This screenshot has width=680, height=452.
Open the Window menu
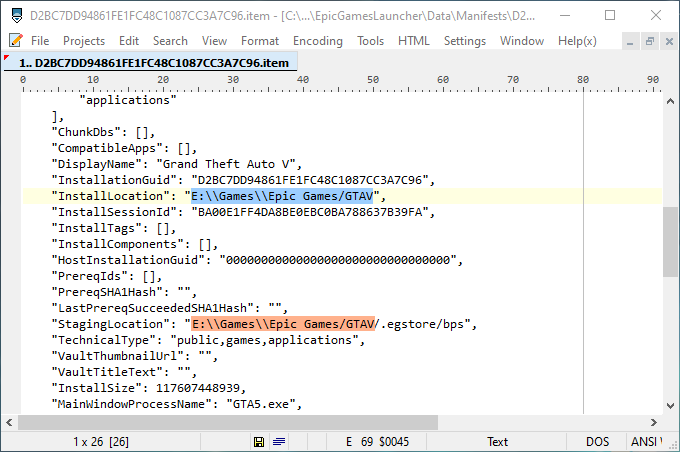click(522, 41)
